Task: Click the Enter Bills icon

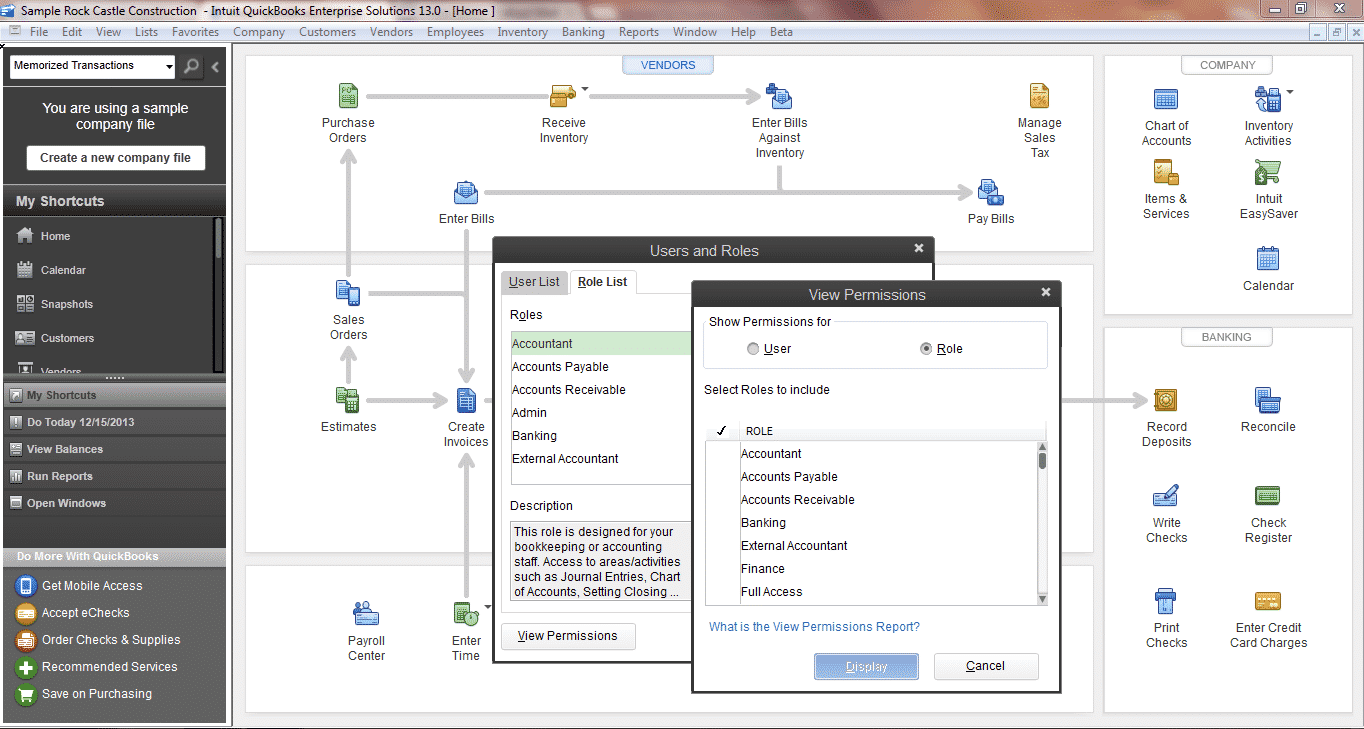Action: [x=466, y=193]
